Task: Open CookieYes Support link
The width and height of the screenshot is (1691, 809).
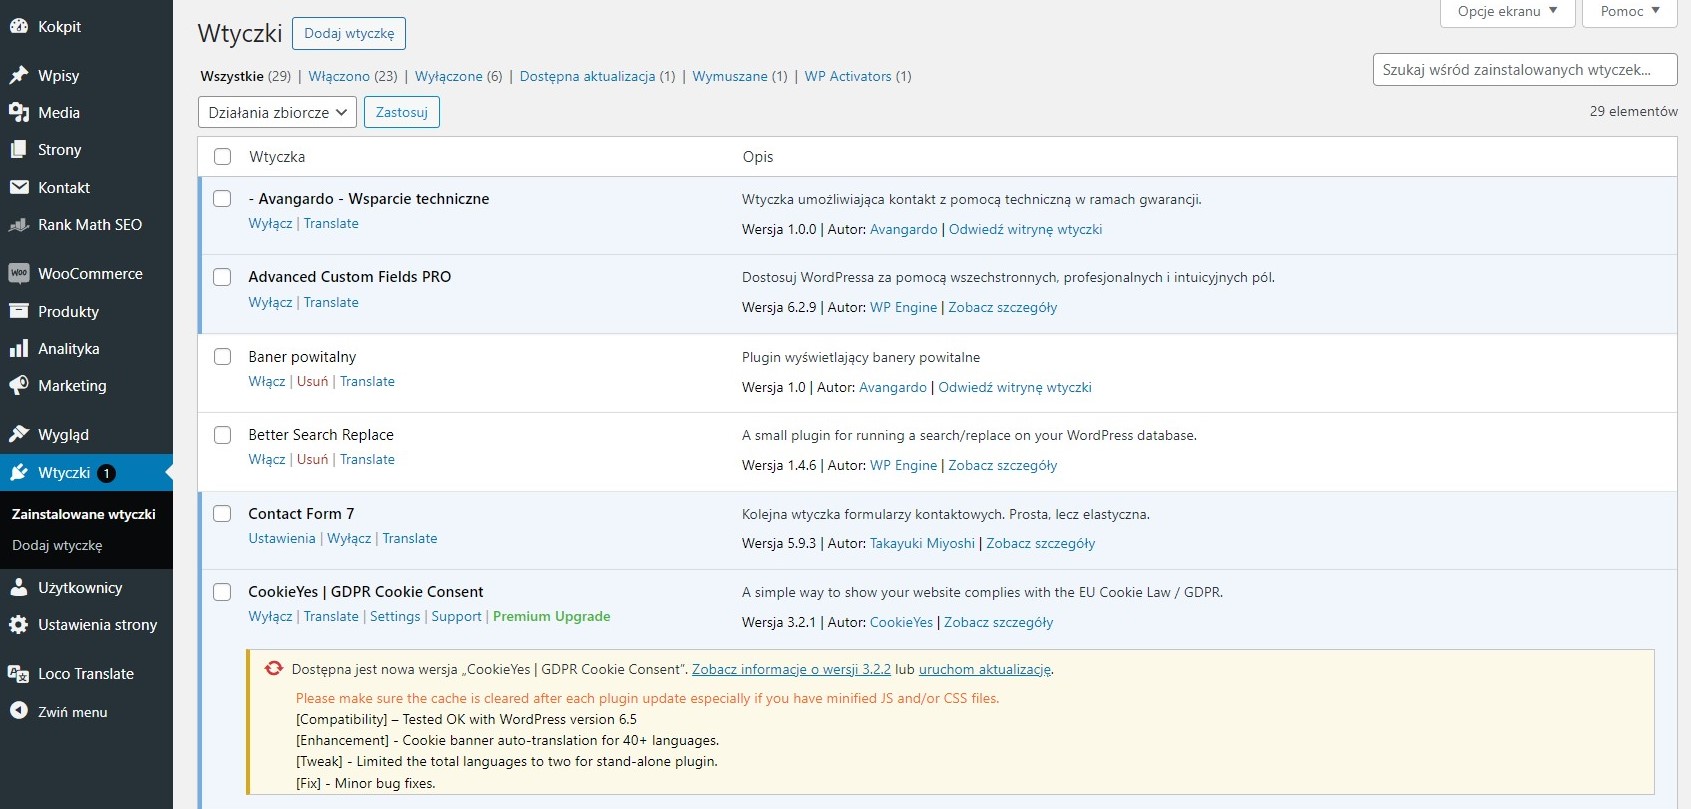Action: tap(456, 617)
